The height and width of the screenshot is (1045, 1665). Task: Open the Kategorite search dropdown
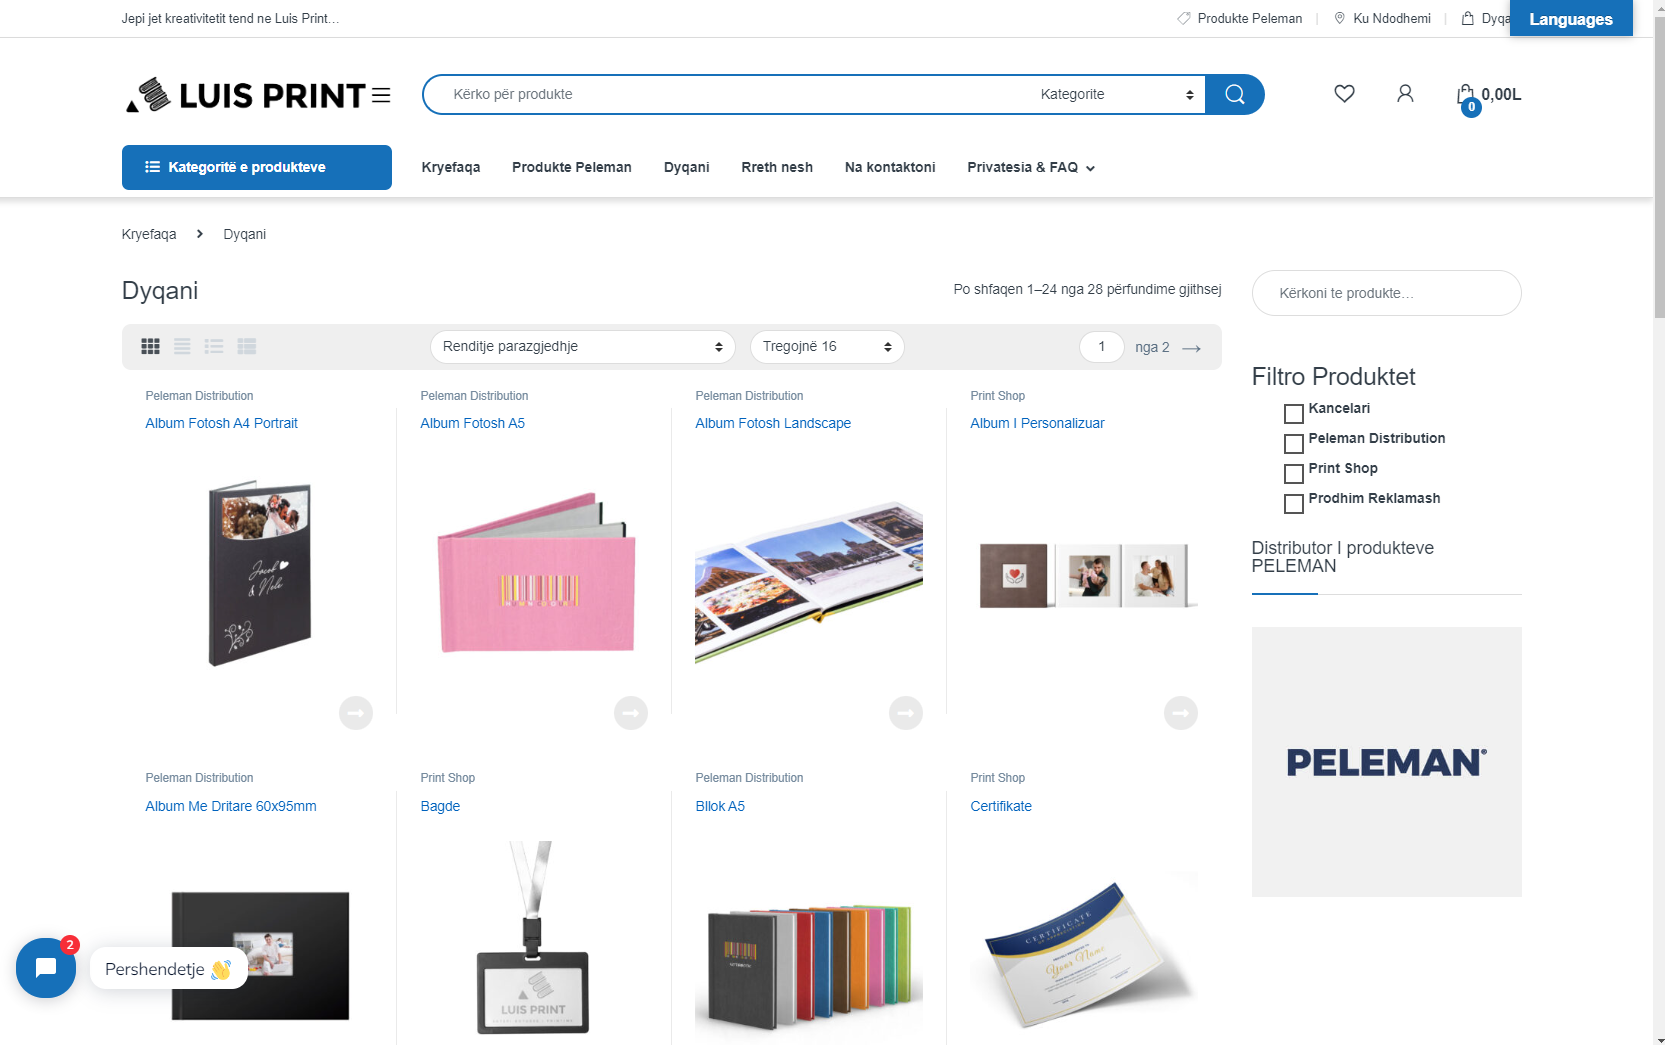click(x=1116, y=94)
